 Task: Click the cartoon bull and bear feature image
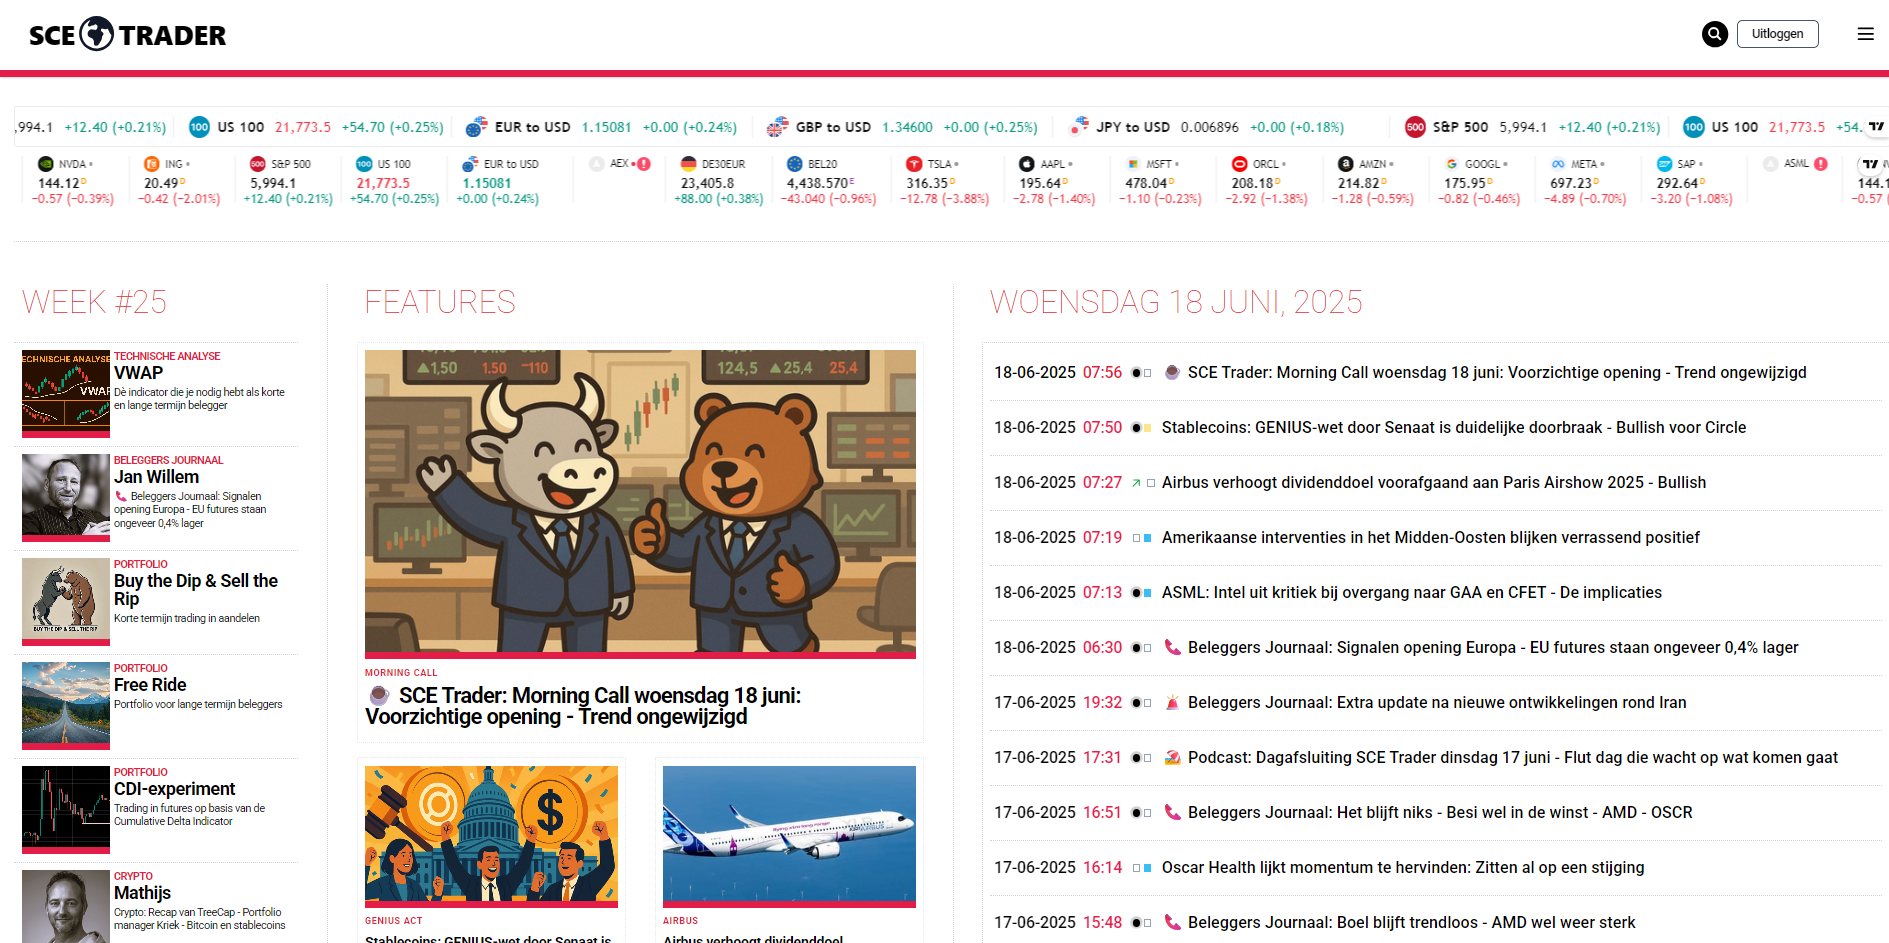640,504
